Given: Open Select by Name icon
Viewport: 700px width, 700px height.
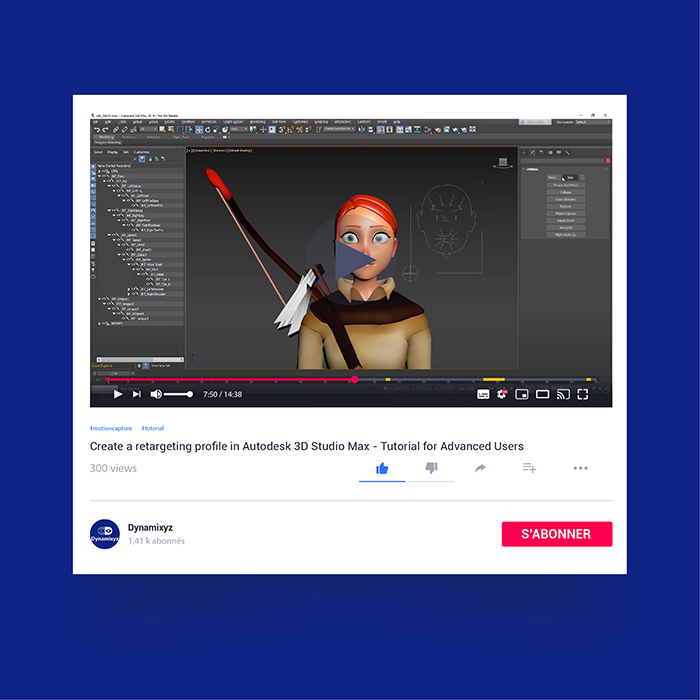Looking at the screenshot, I should pyautogui.click(x=171, y=129).
